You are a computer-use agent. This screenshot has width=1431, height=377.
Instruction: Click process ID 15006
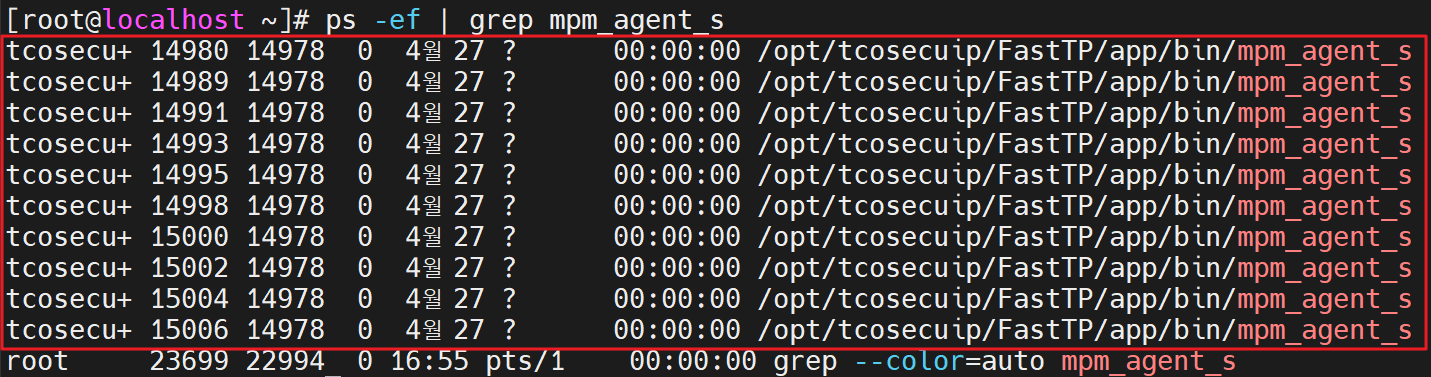coord(189,330)
